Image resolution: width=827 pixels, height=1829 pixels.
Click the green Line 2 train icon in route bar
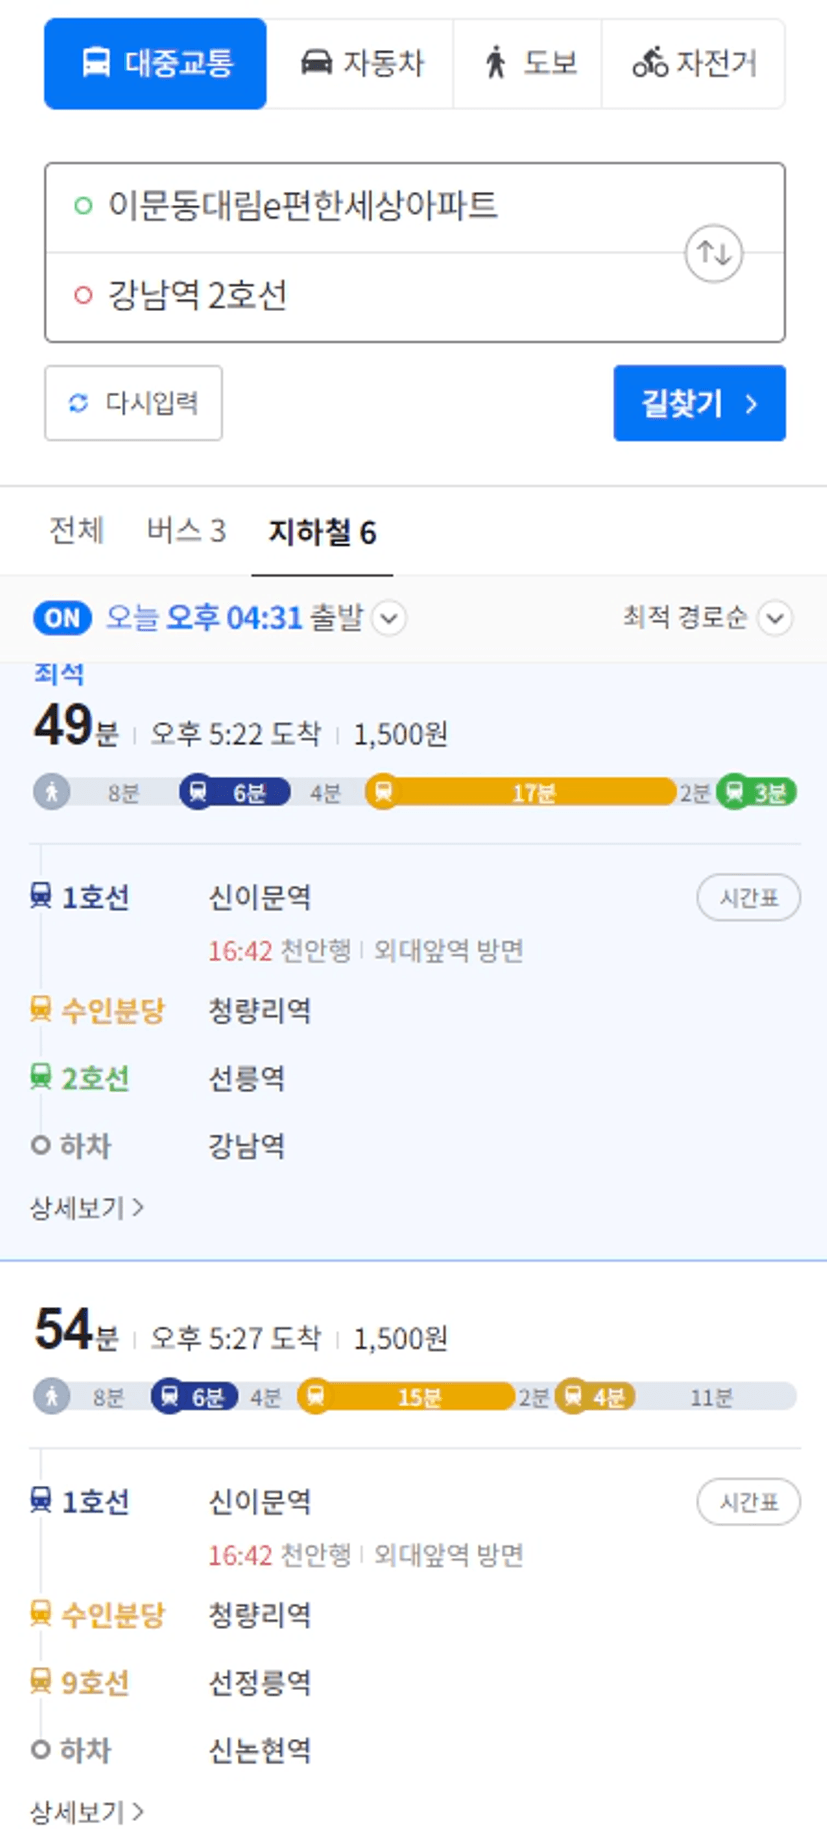735,792
